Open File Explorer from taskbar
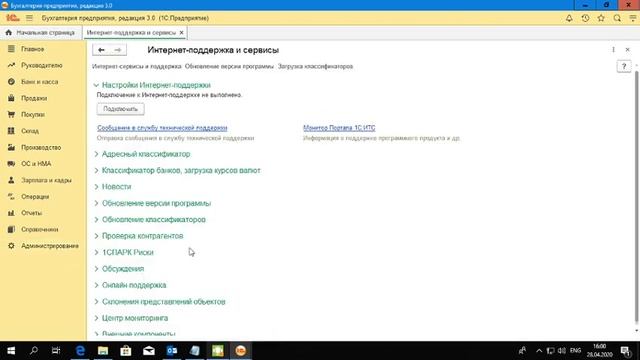 (x=103, y=351)
